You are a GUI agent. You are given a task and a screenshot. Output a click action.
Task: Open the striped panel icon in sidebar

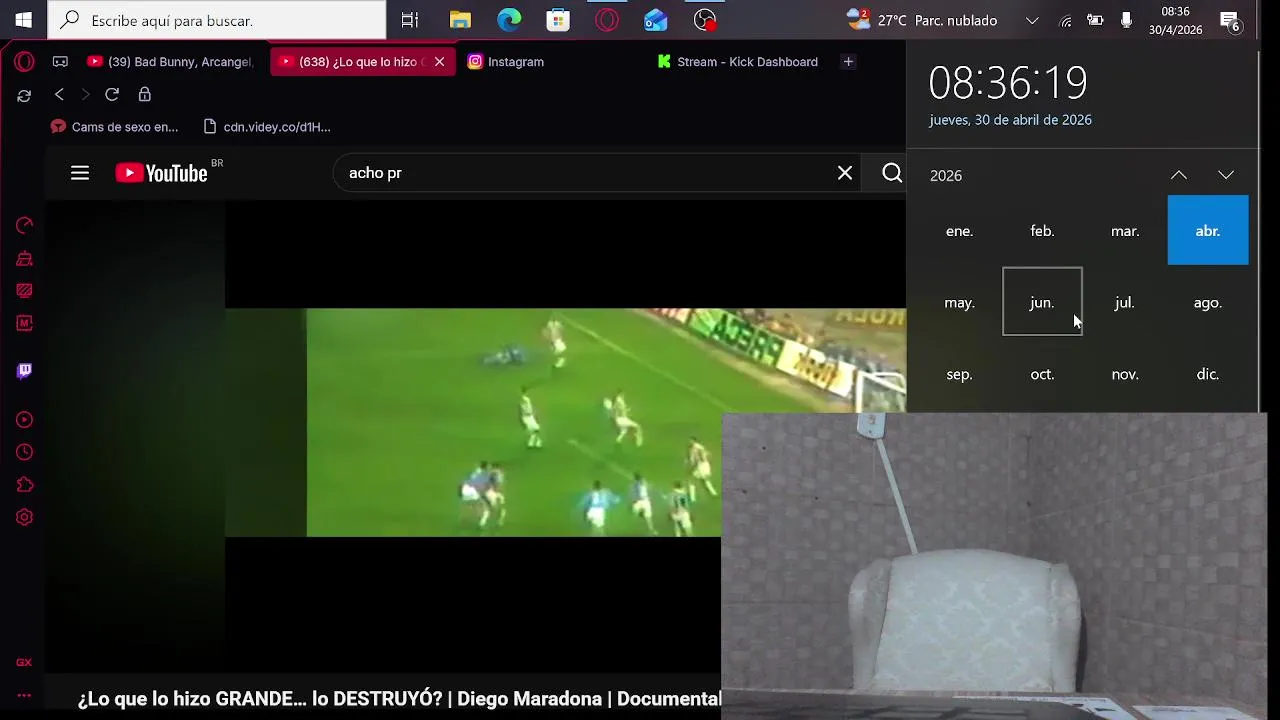25,290
